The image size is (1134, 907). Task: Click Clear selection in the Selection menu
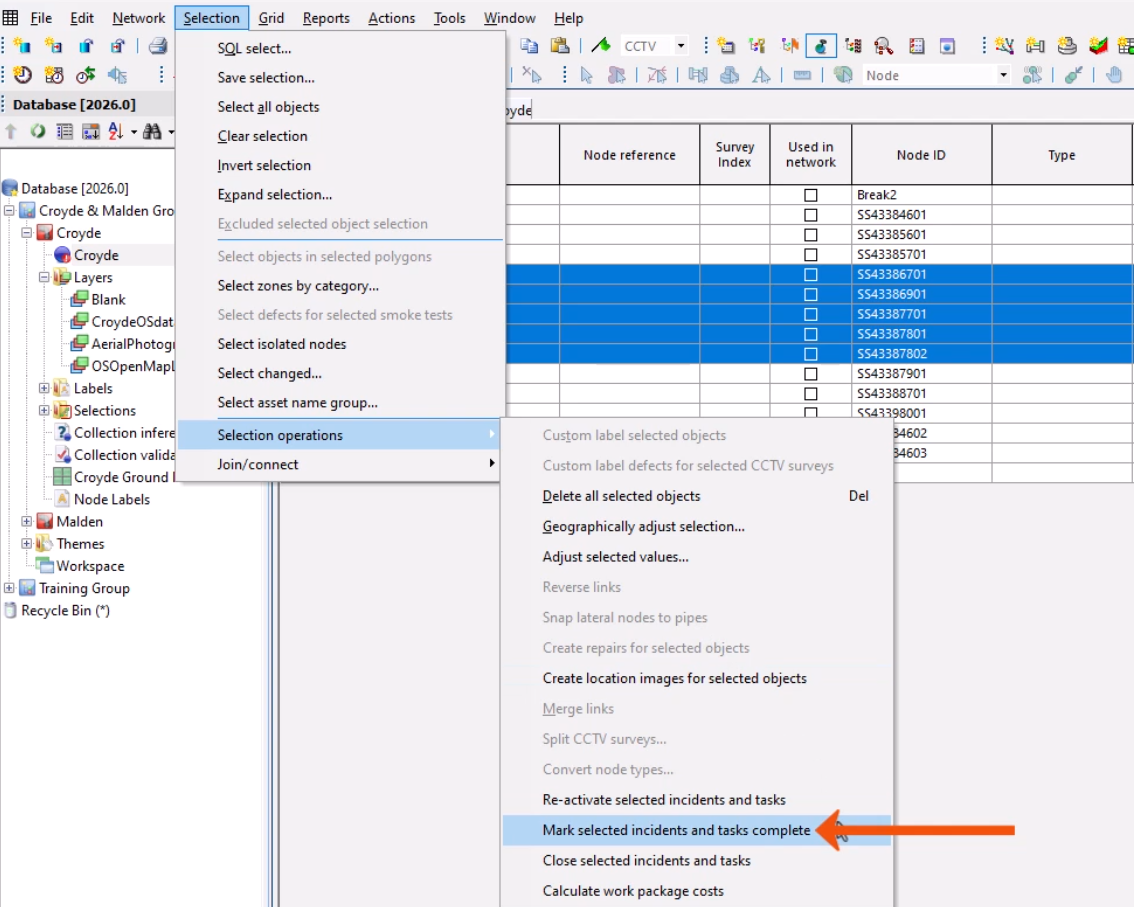tap(263, 136)
